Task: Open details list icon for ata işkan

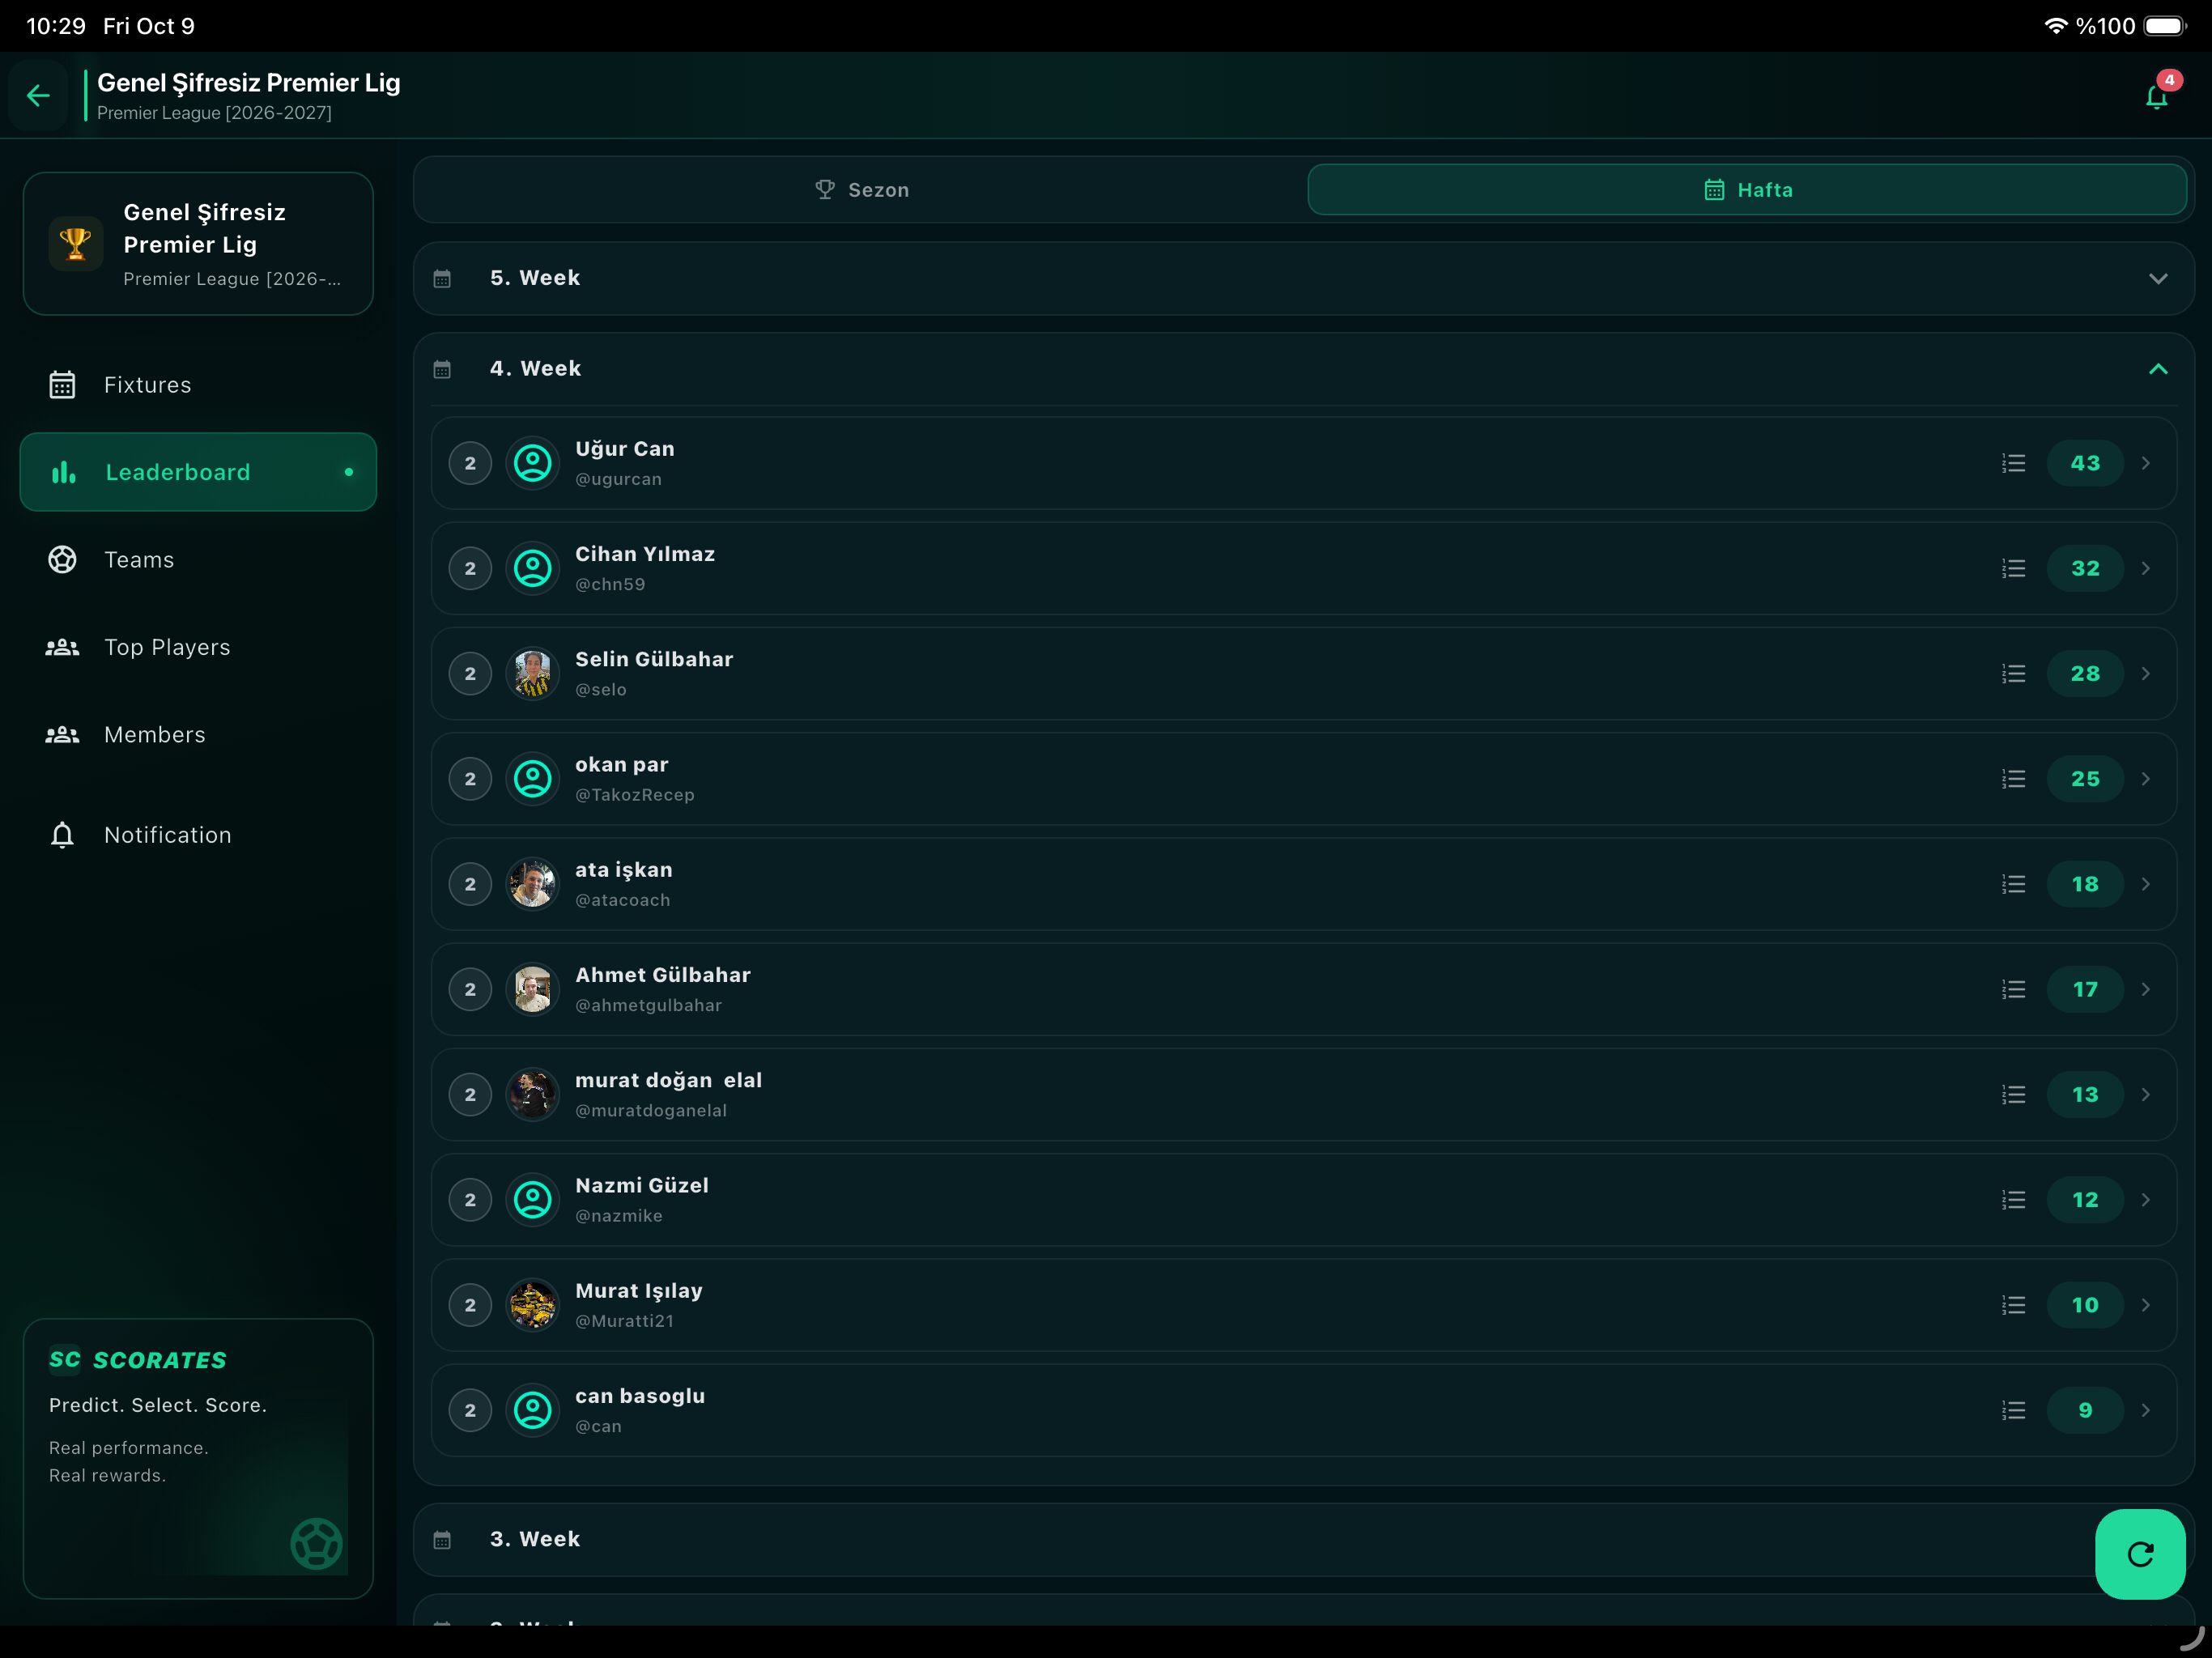Action: point(2014,884)
